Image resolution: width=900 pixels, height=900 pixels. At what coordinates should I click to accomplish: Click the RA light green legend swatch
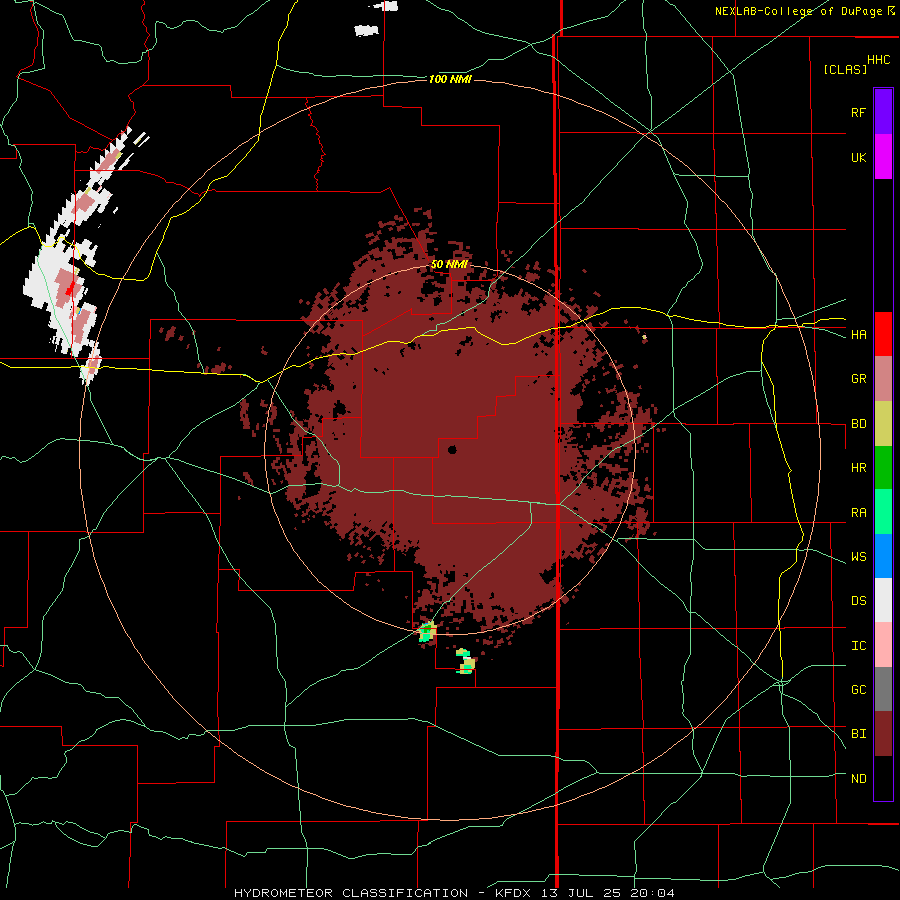point(883,512)
